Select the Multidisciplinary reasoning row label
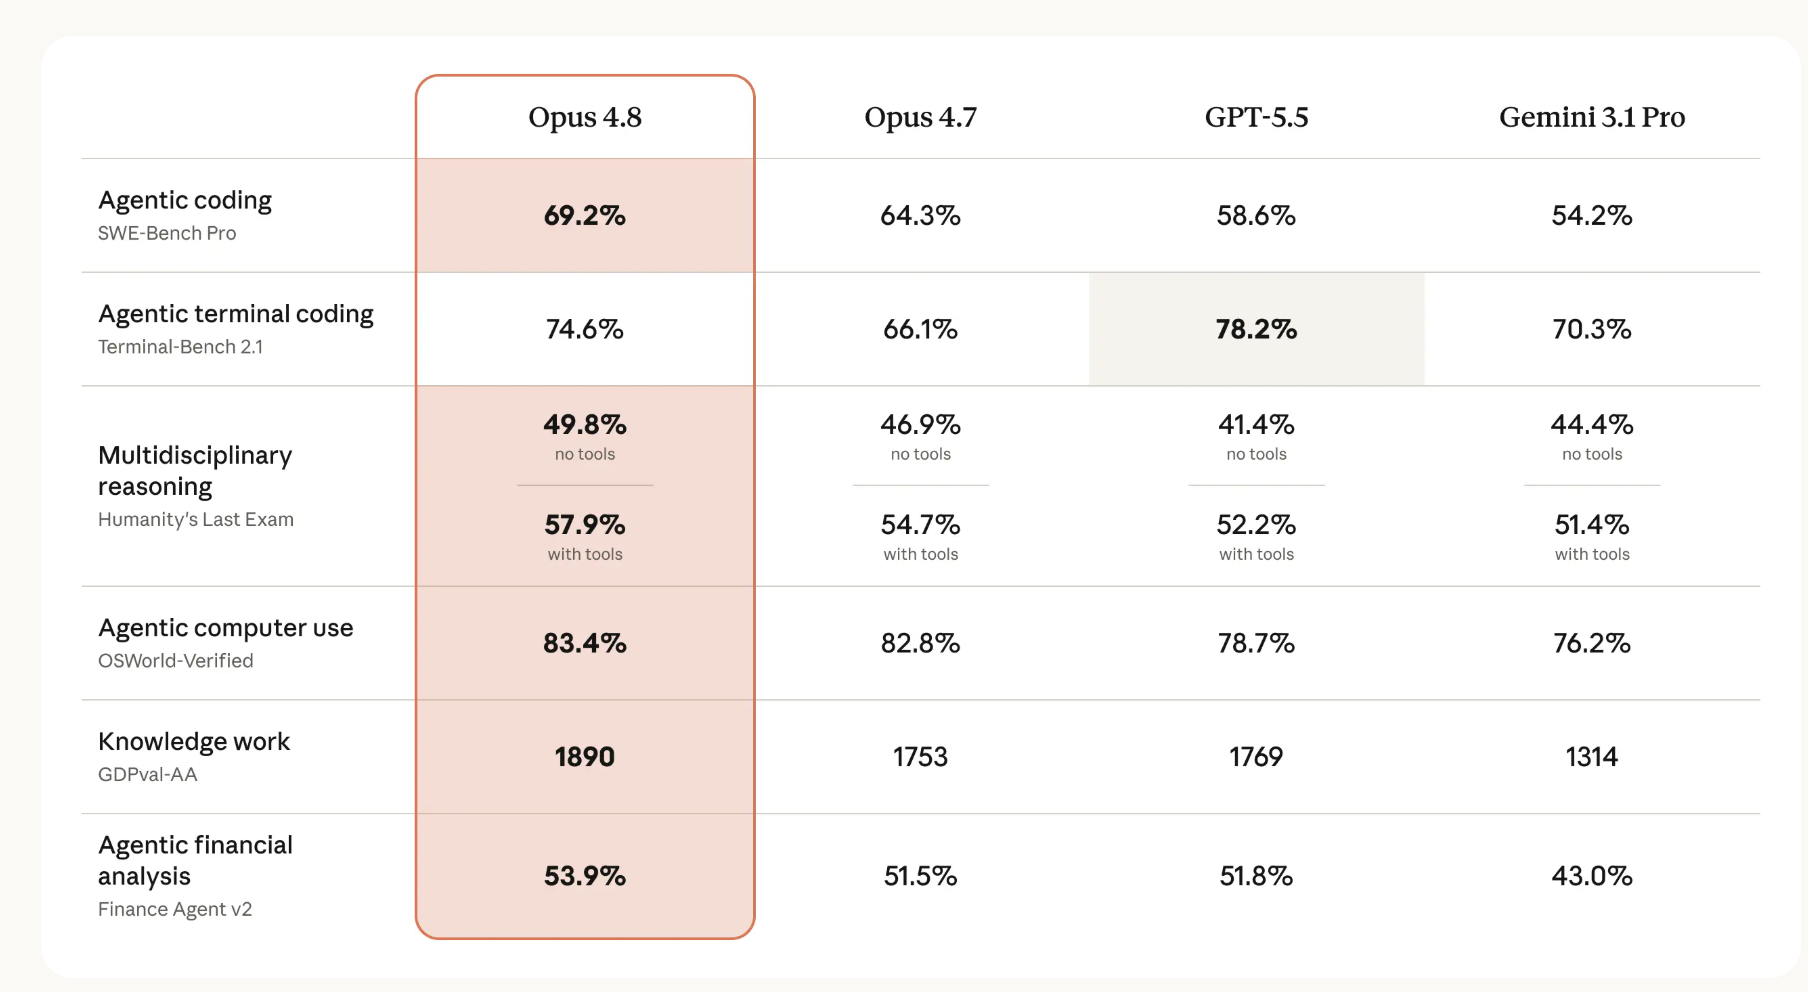Image resolution: width=1808 pixels, height=992 pixels. point(195,470)
